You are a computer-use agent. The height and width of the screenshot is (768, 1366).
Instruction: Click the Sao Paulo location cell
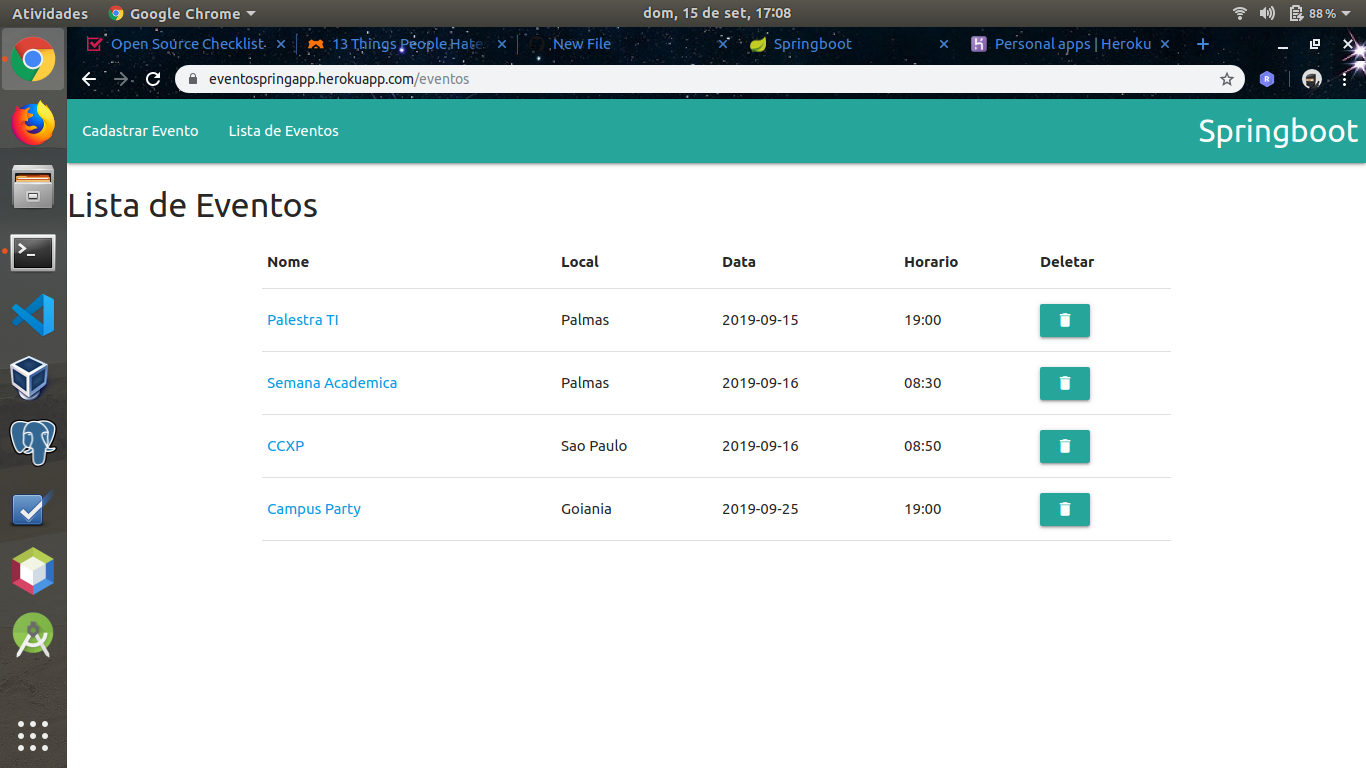pyautogui.click(x=594, y=446)
